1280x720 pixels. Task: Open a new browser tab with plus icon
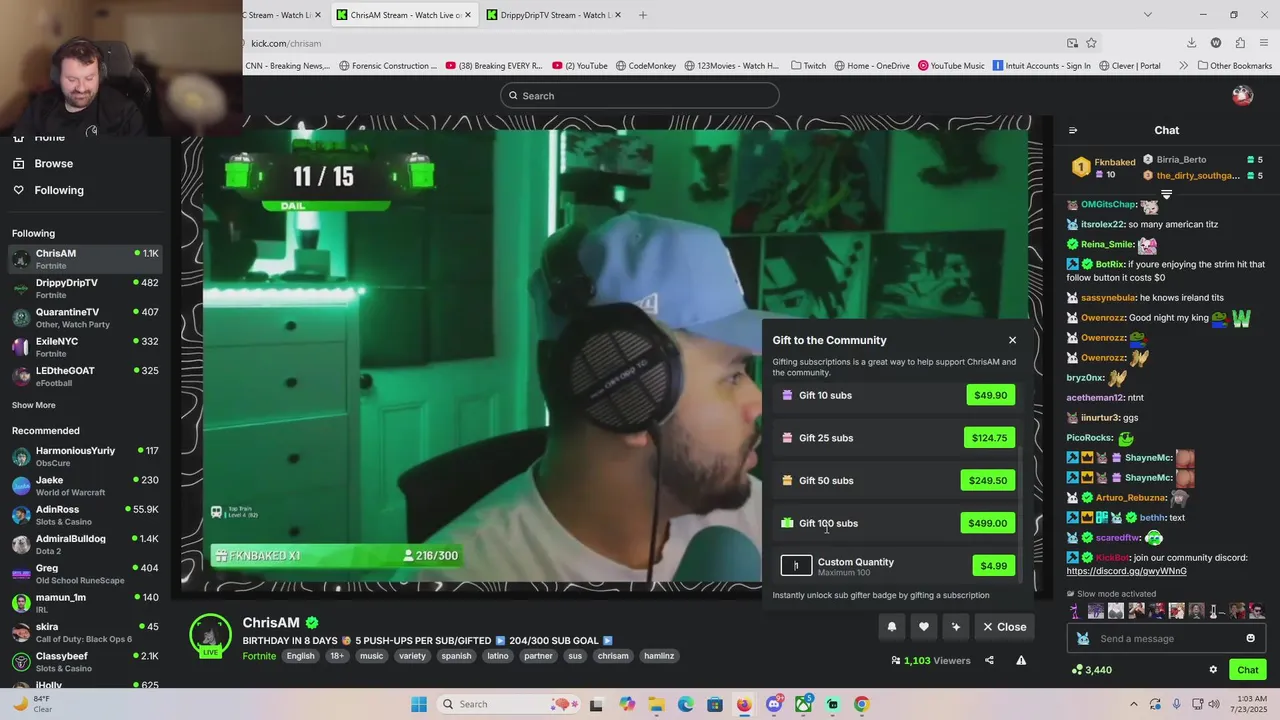(x=643, y=15)
